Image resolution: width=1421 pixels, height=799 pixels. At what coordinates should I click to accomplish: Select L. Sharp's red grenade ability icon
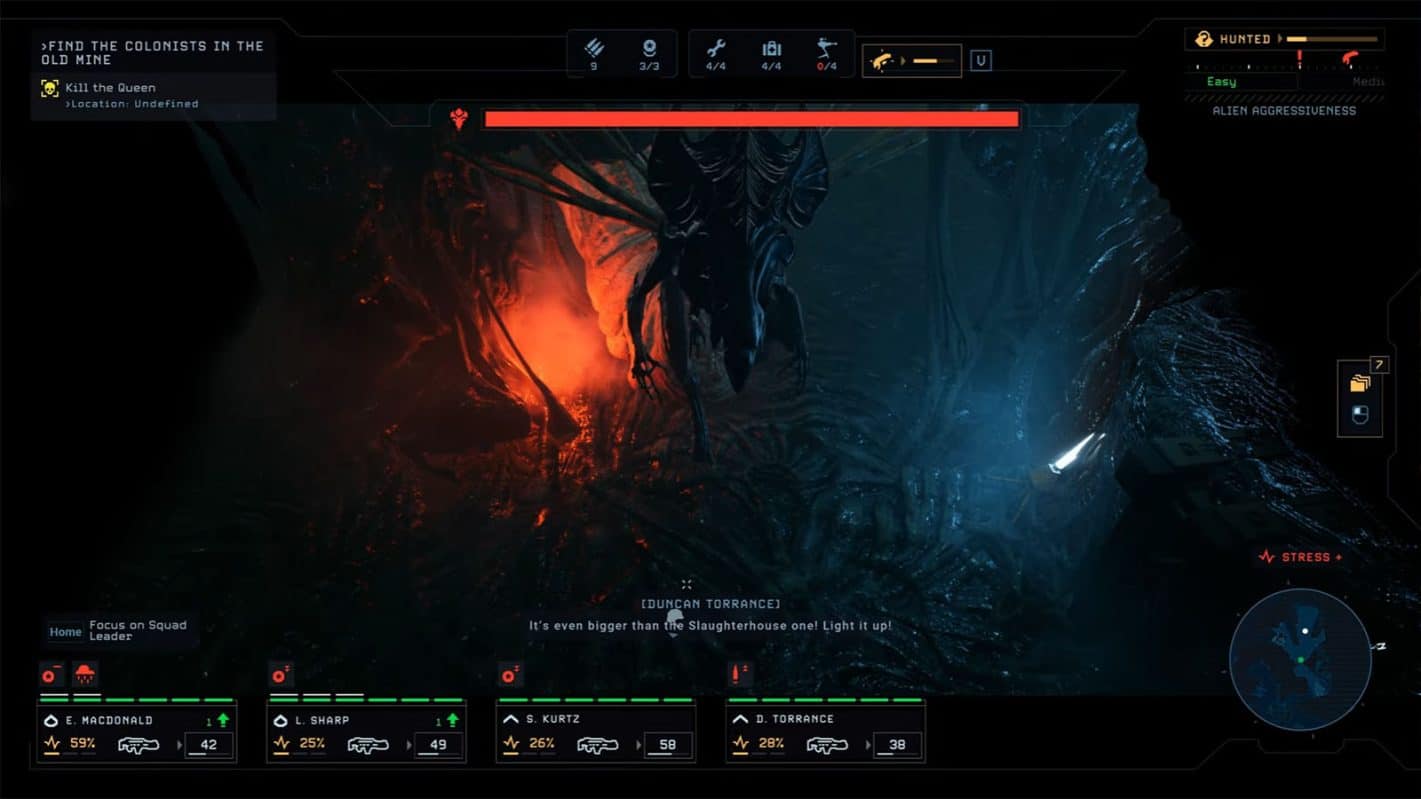(281, 674)
